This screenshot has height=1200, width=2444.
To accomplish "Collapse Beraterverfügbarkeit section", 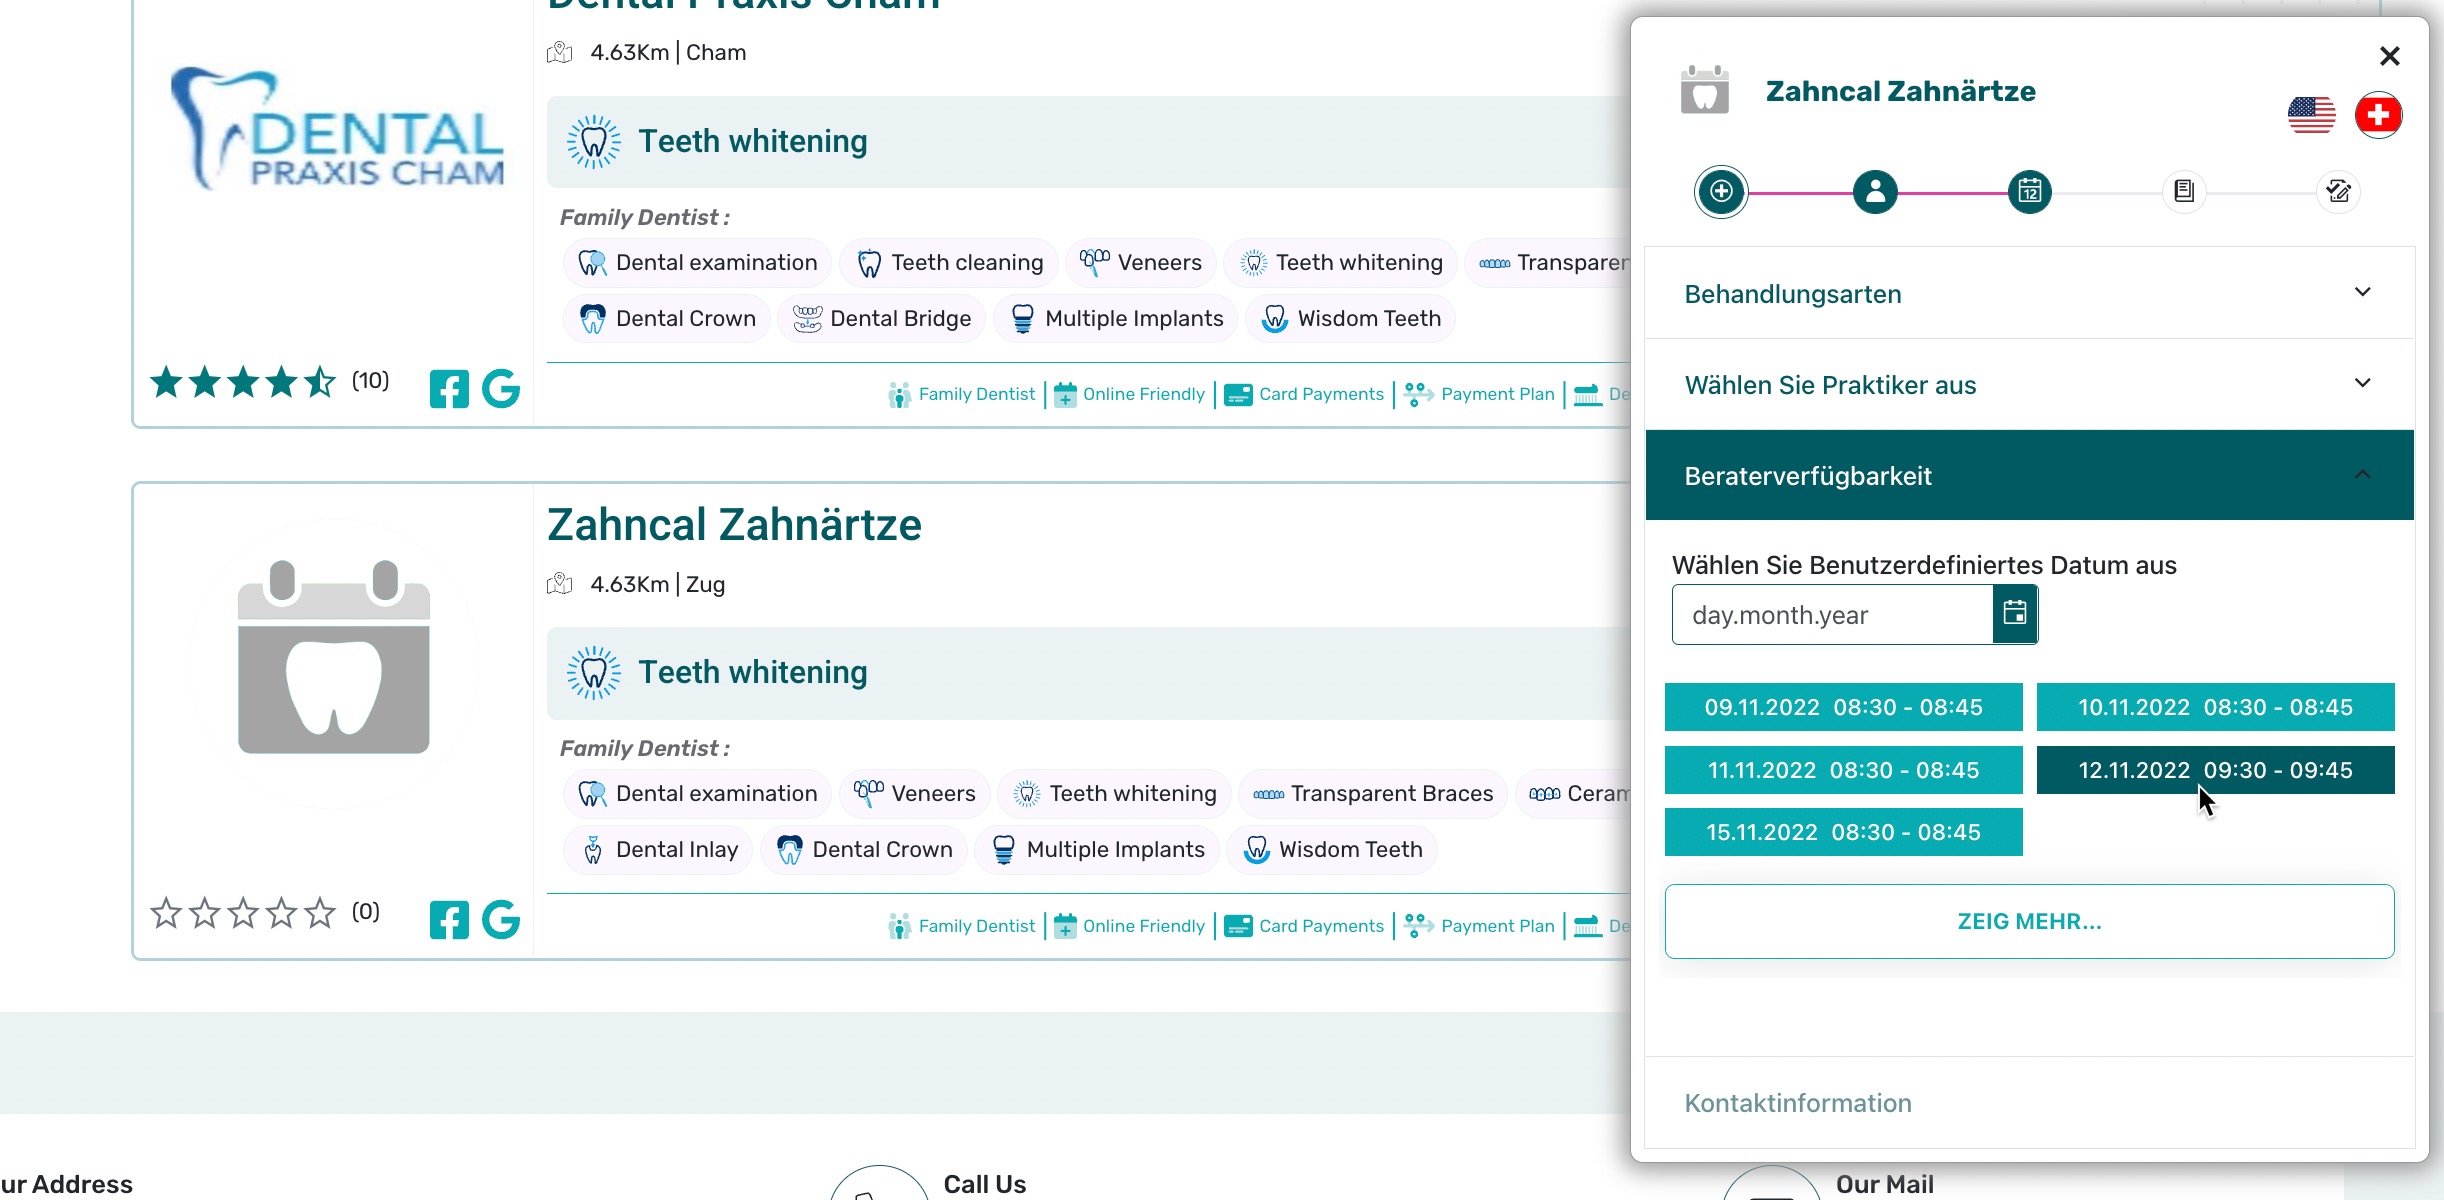I will coord(2029,475).
